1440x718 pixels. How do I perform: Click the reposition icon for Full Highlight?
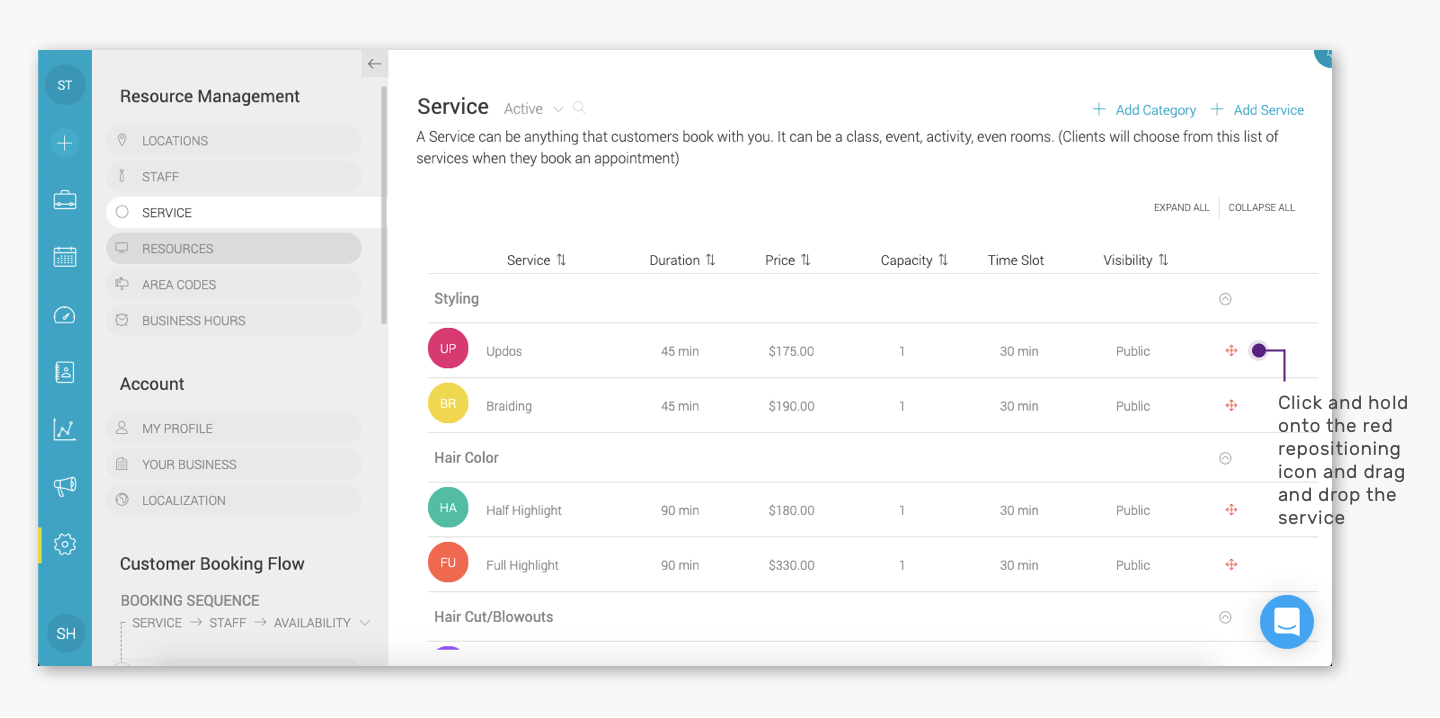click(1232, 565)
